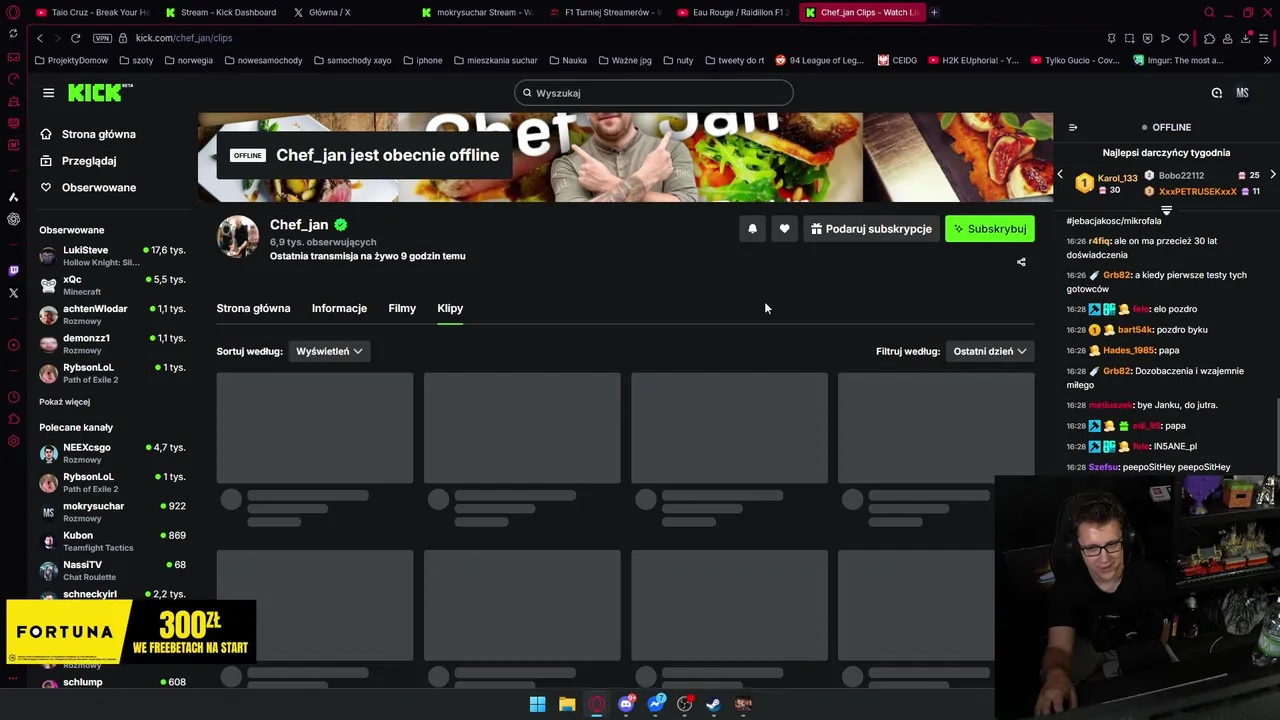The image size is (1280, 720).
Task: Click the notification bell on Chef_jan's channel
Action: [x=753, y=229]
